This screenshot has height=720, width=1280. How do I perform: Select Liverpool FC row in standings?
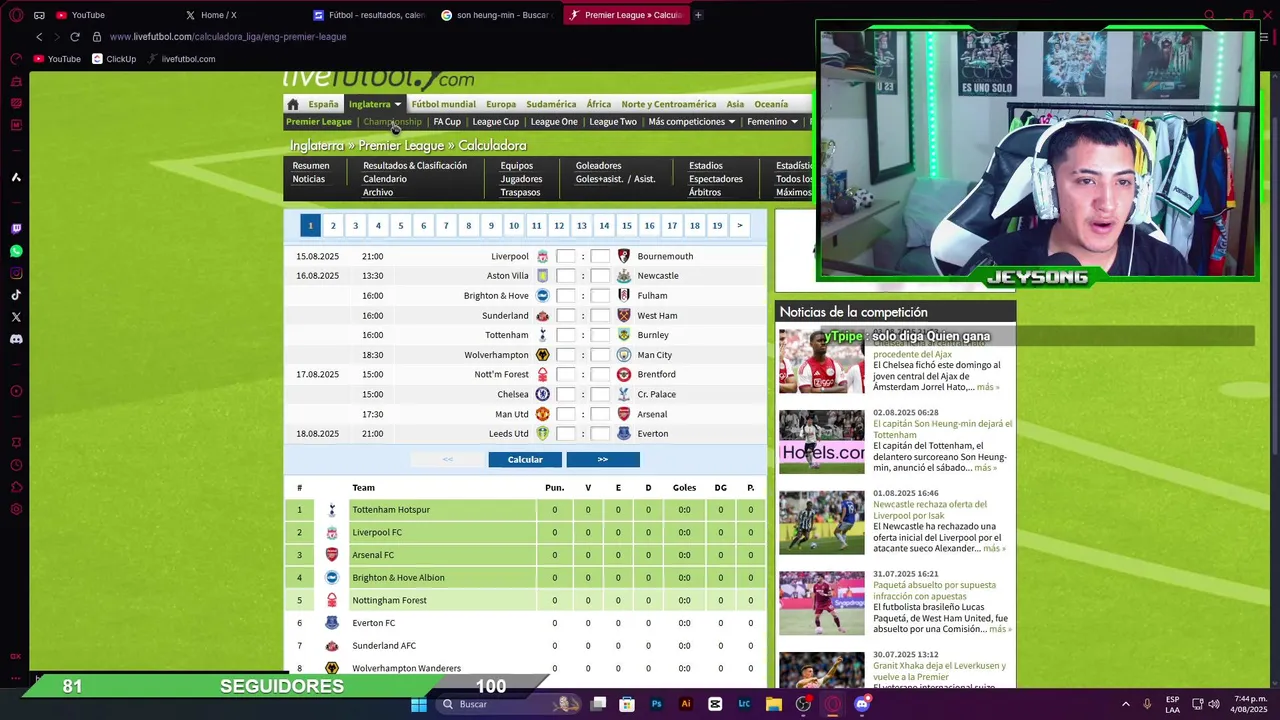[525, 533]
